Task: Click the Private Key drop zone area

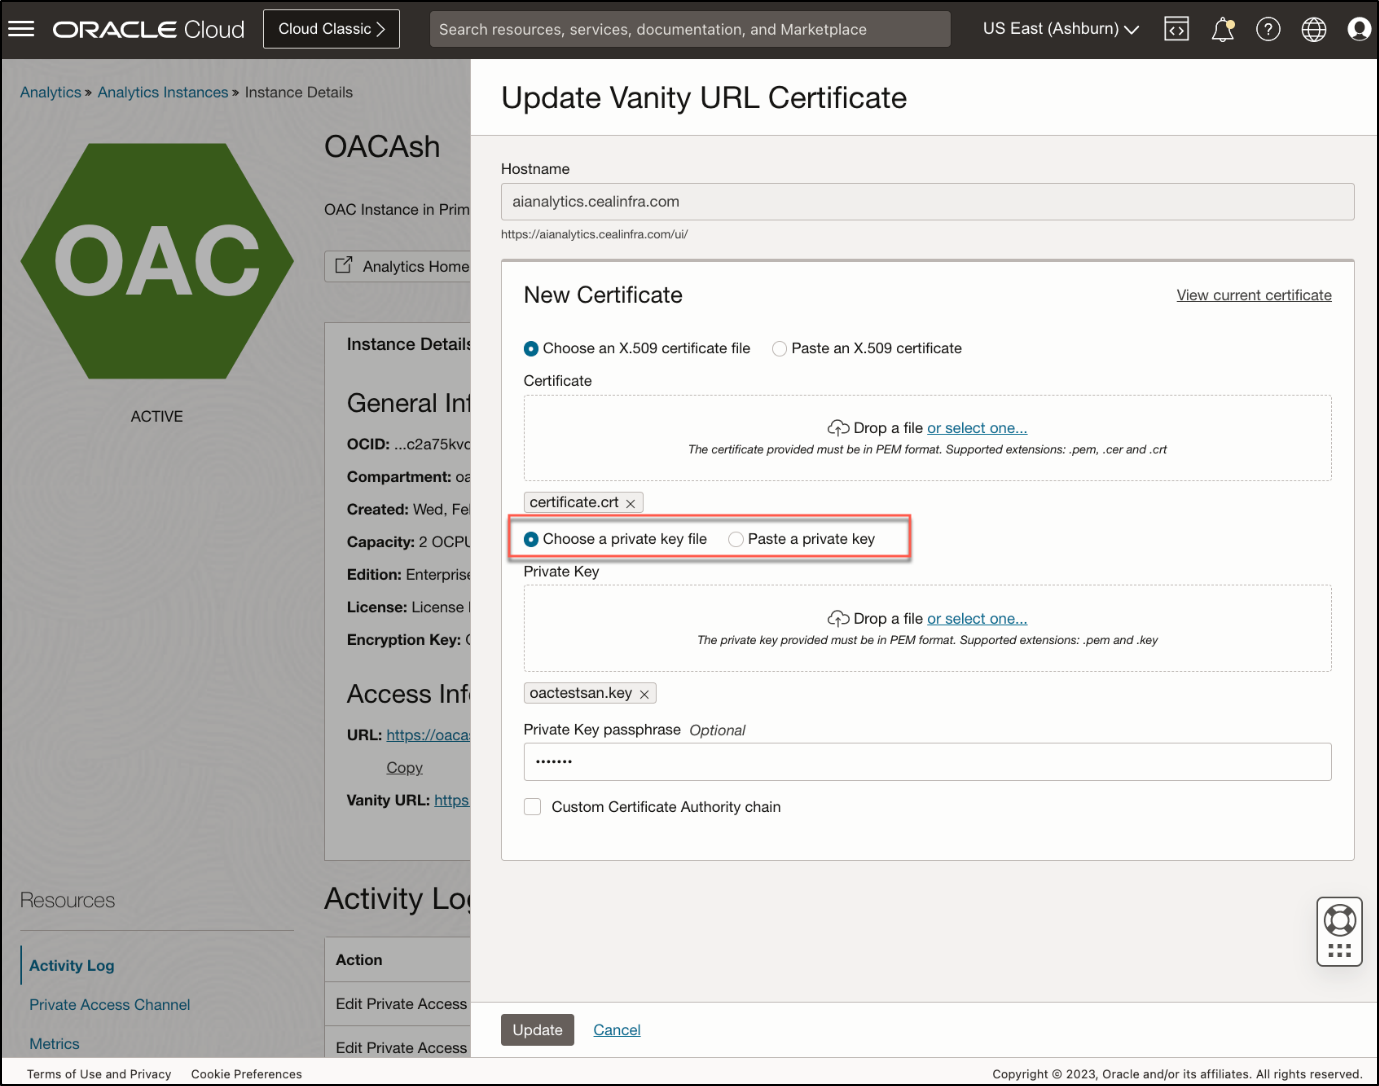Action: 927,628
